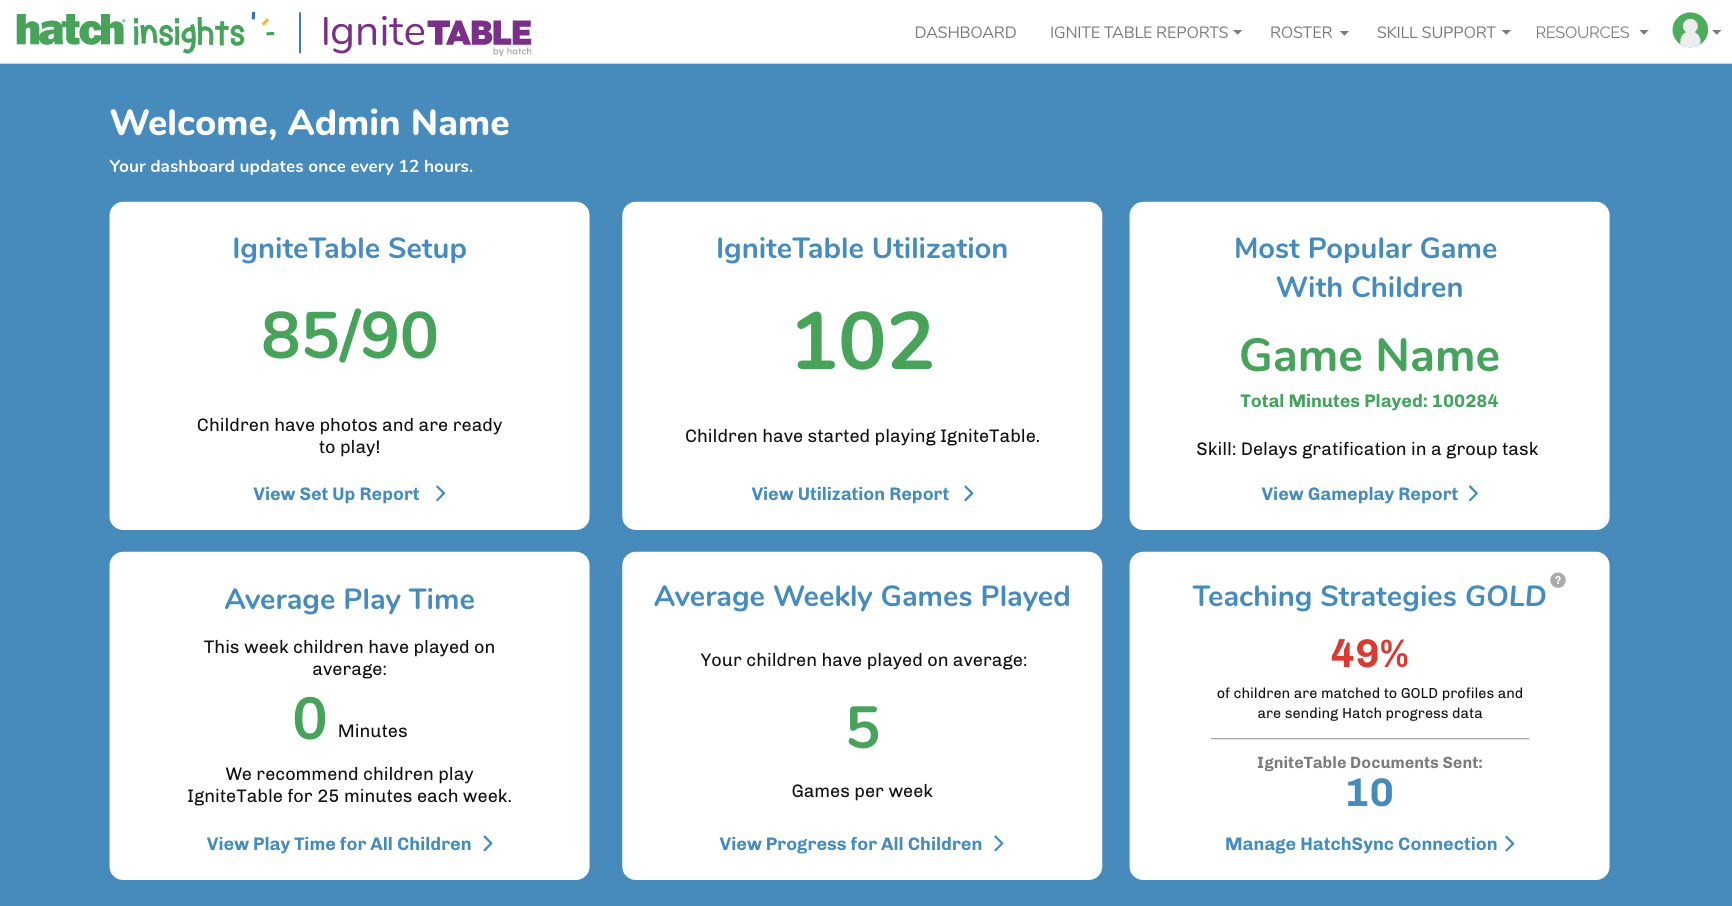This screenshot has height=906, width=1732.
Task: Click the Average Weekly Games Played title
Action: [862, 596]
